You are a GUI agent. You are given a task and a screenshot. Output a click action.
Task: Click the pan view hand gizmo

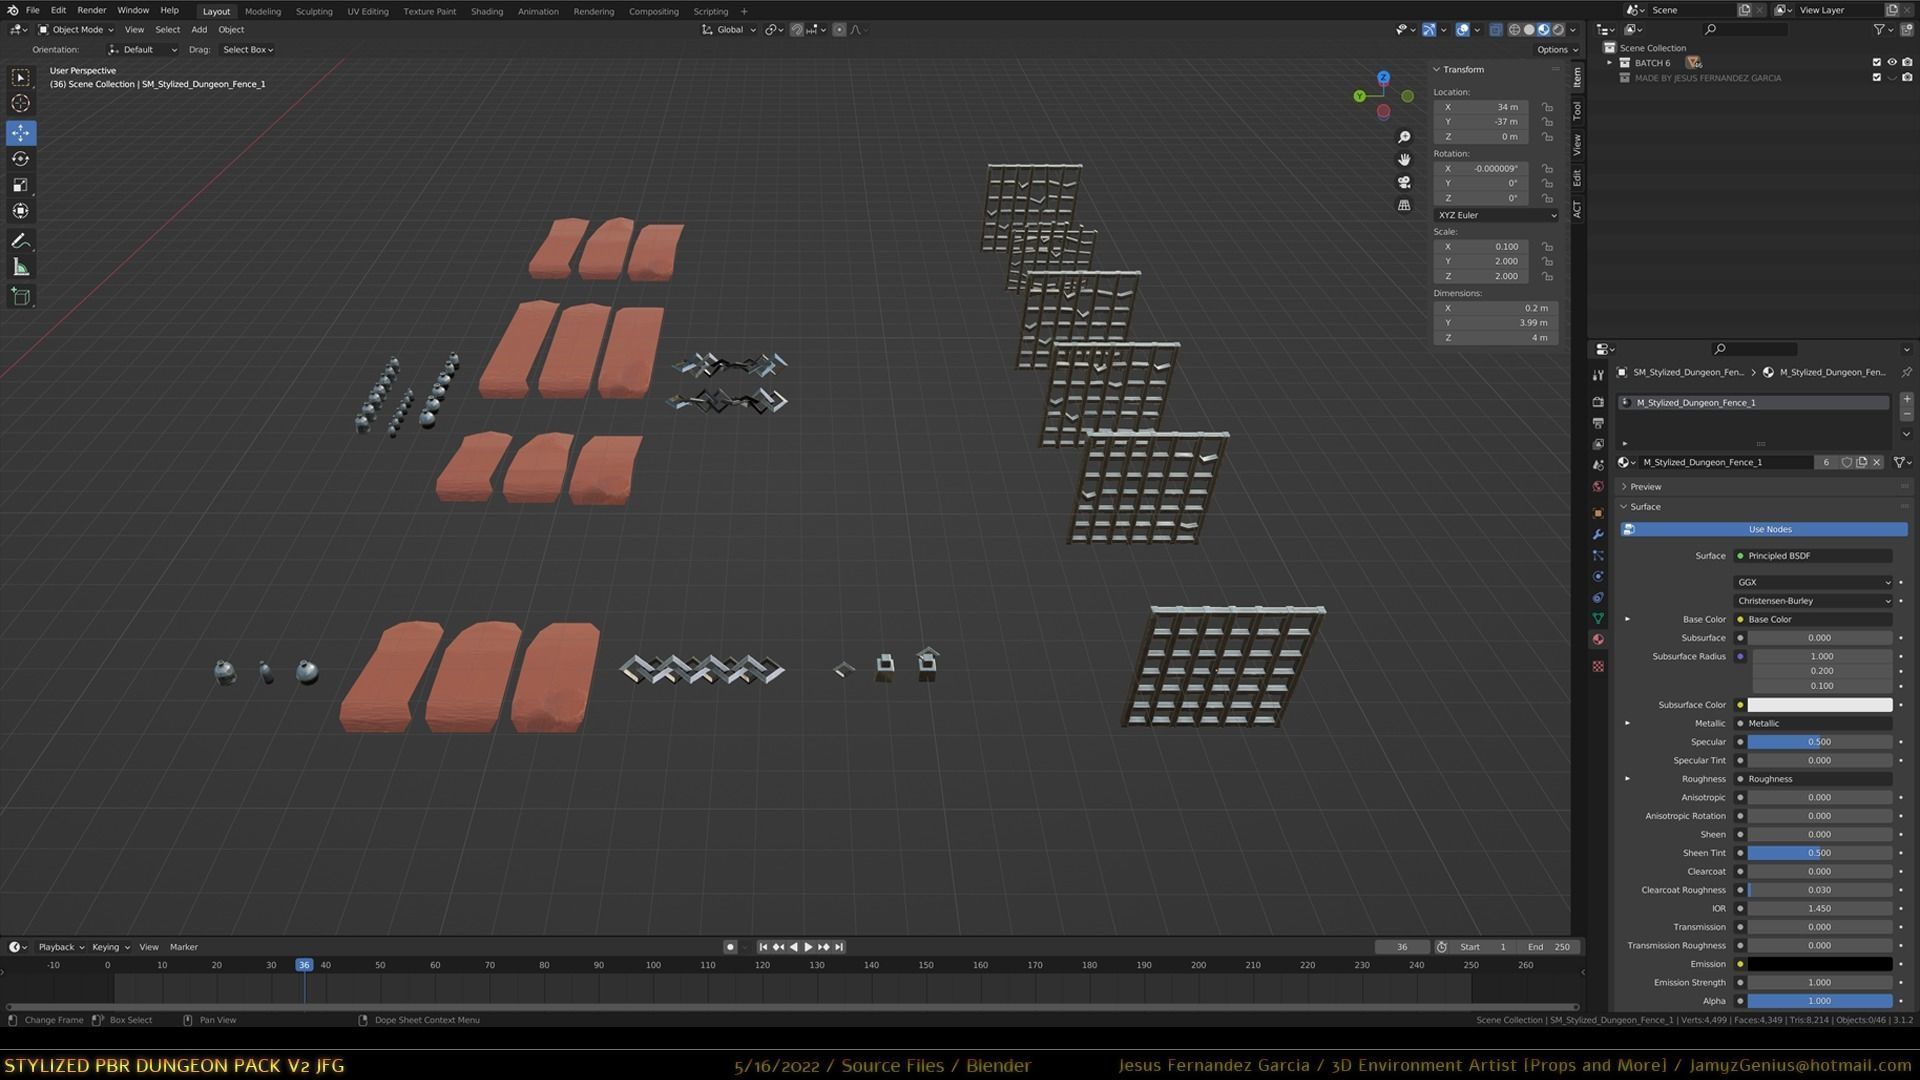coord(1404,160)
